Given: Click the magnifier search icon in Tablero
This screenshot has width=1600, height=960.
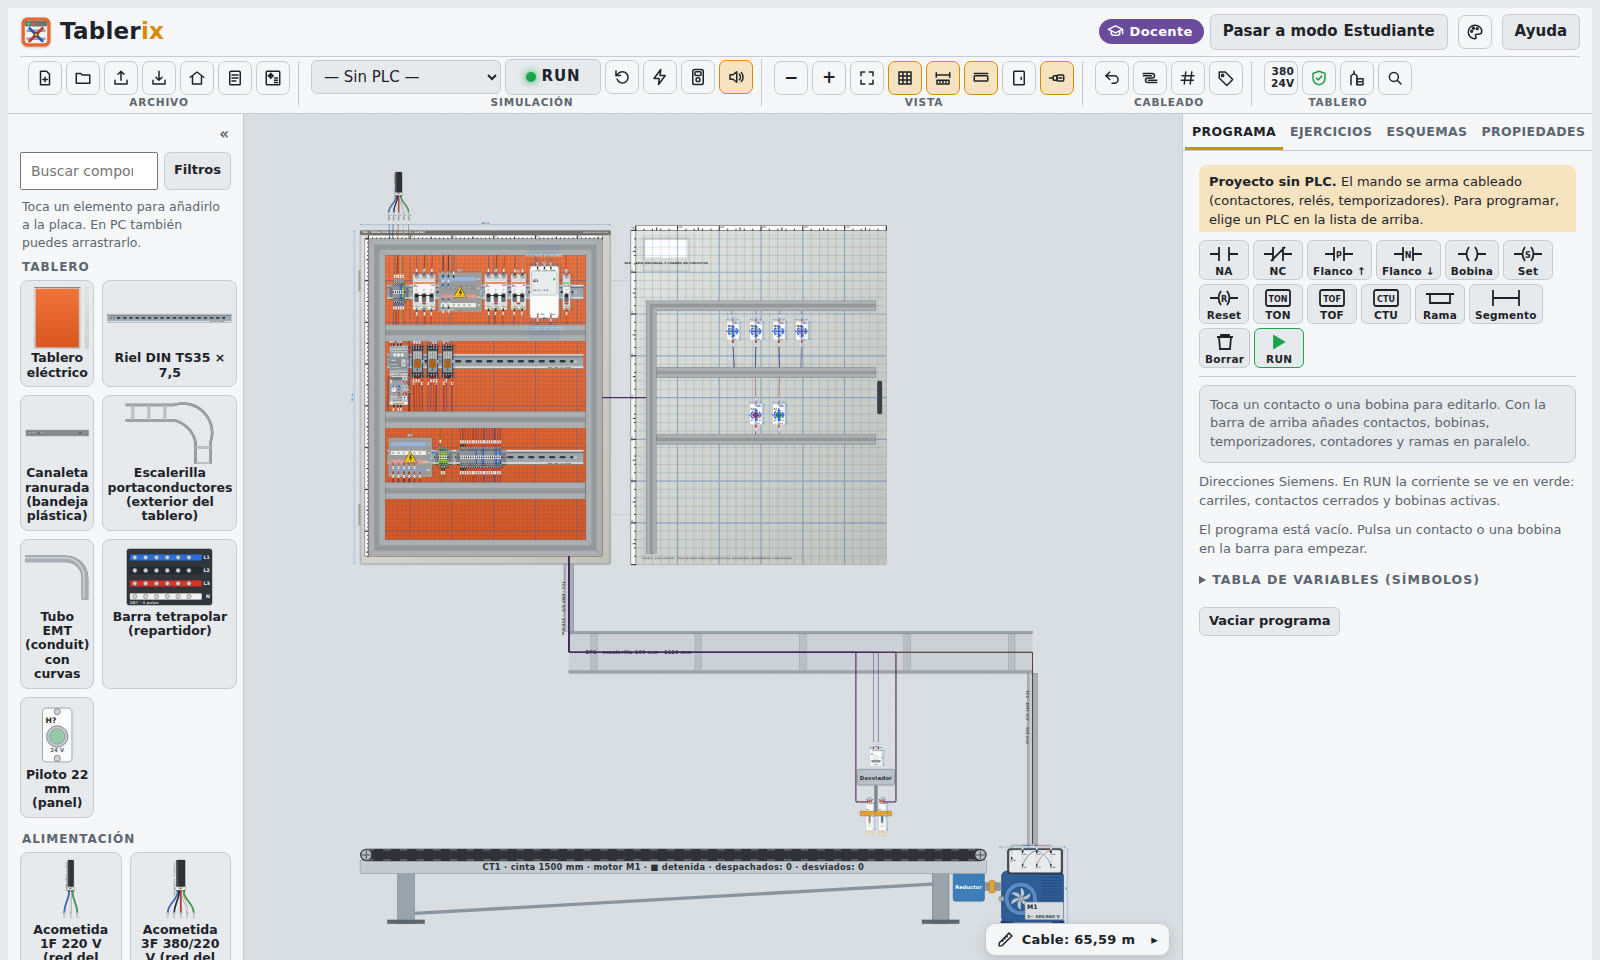Looking at the screenshot, I should [1395, 78].
